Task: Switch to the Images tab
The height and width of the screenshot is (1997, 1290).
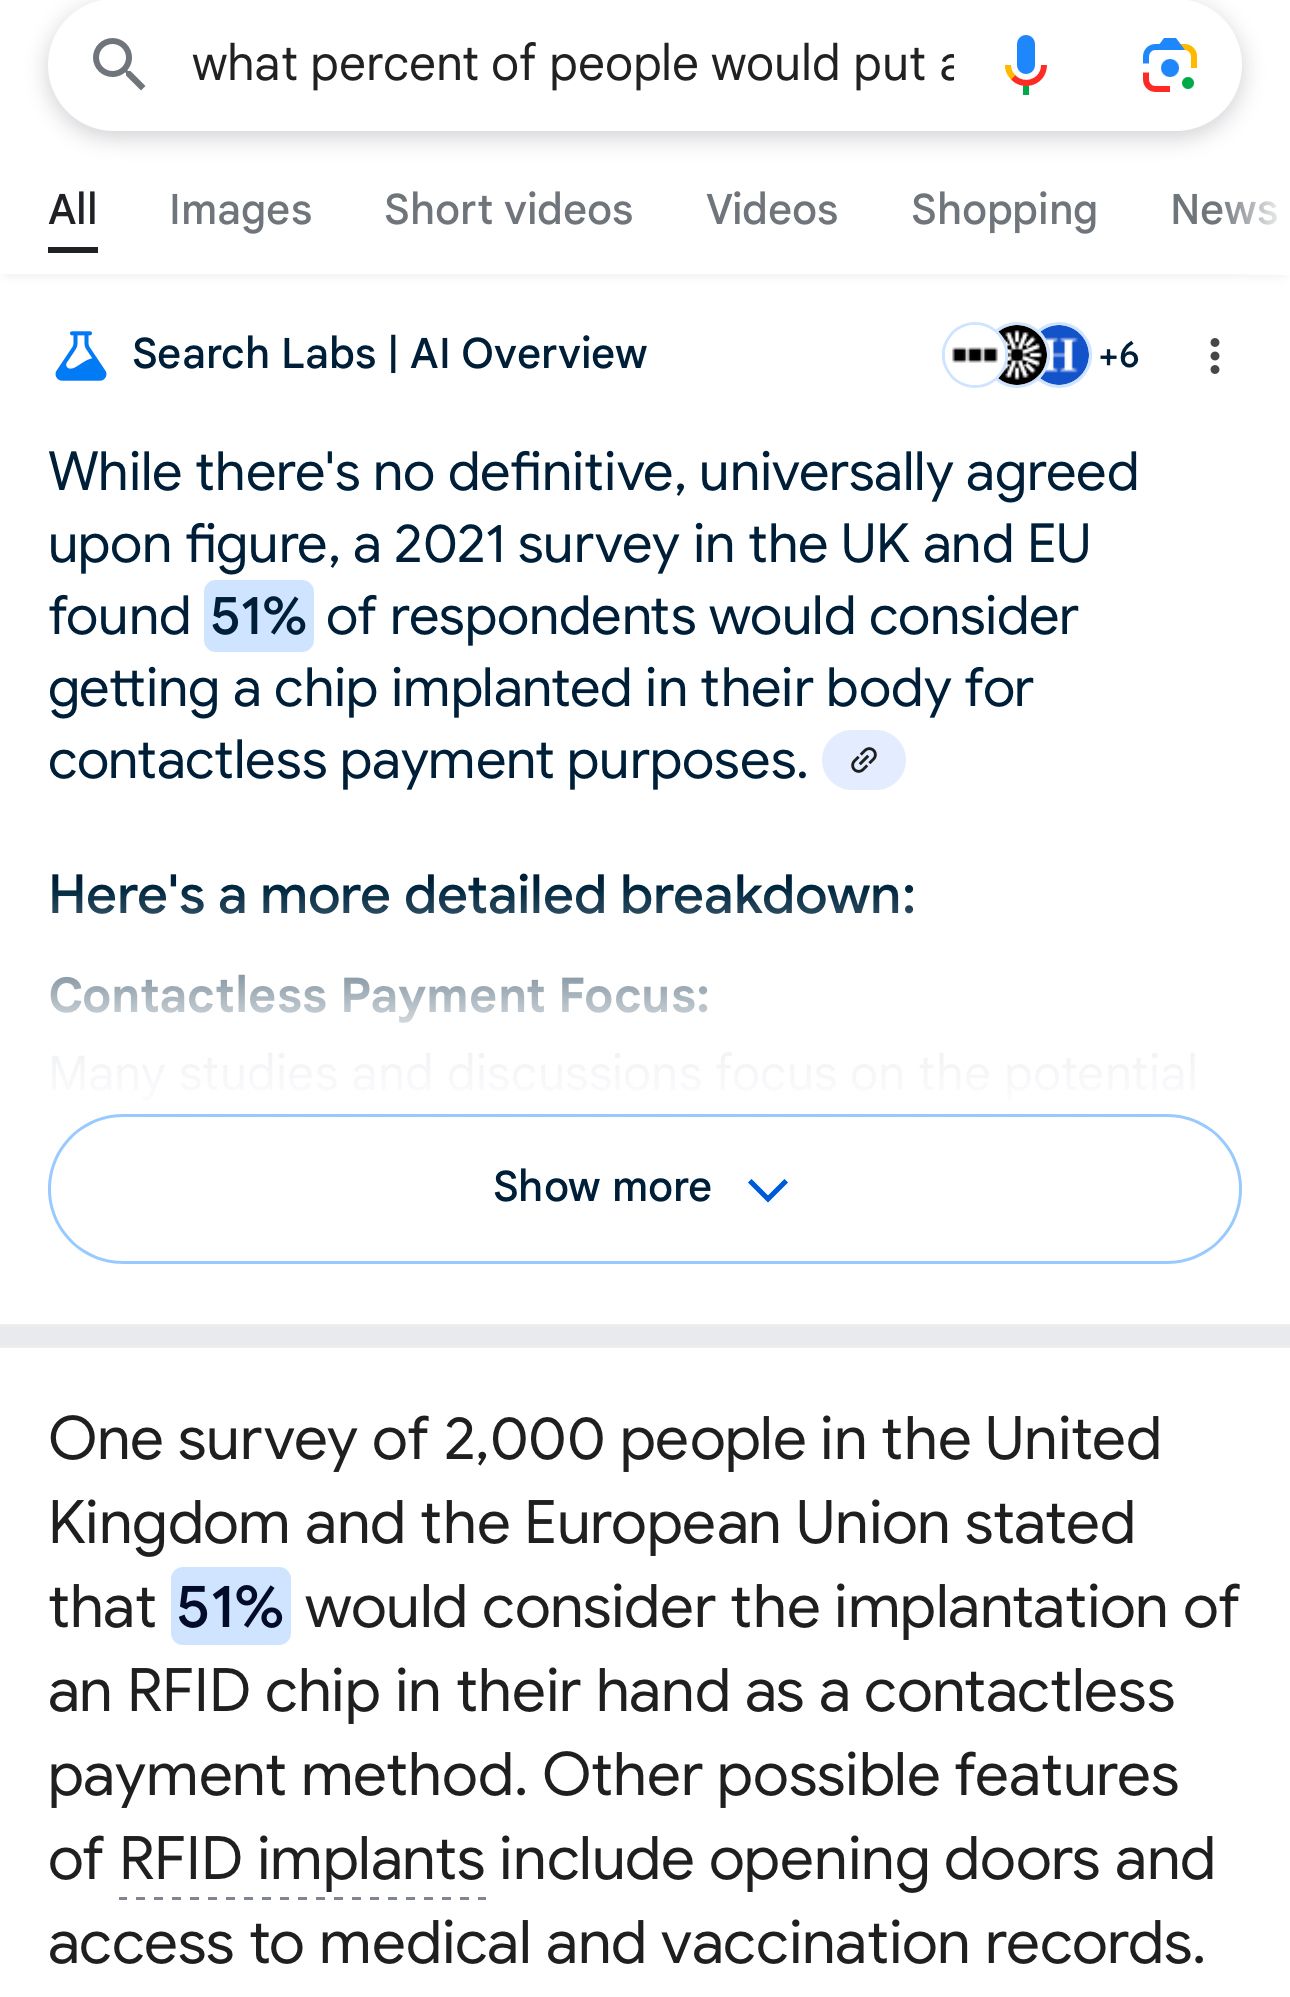Action: coord(240,210)
